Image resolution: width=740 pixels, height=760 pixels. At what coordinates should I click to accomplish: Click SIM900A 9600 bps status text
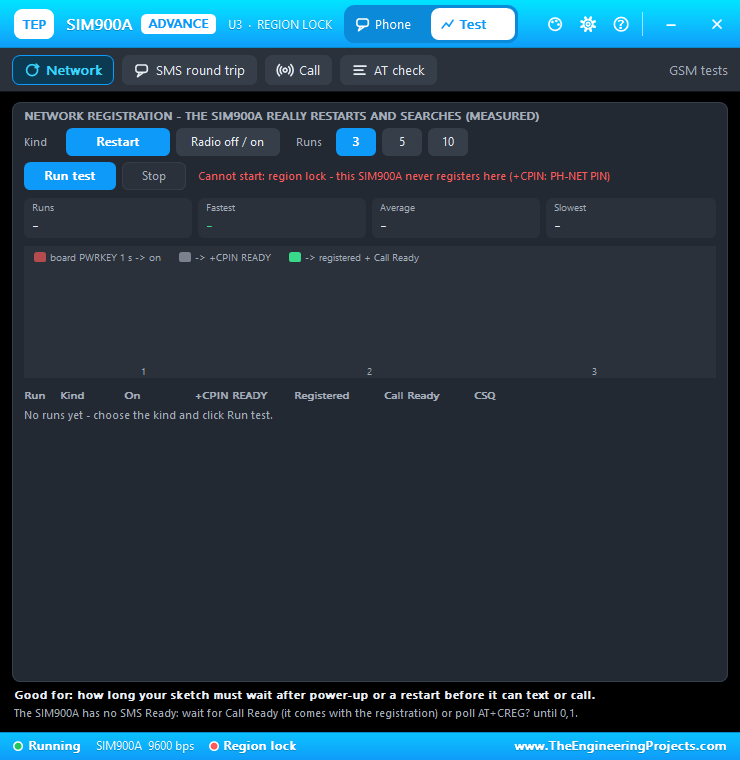(x=145, y=746)
